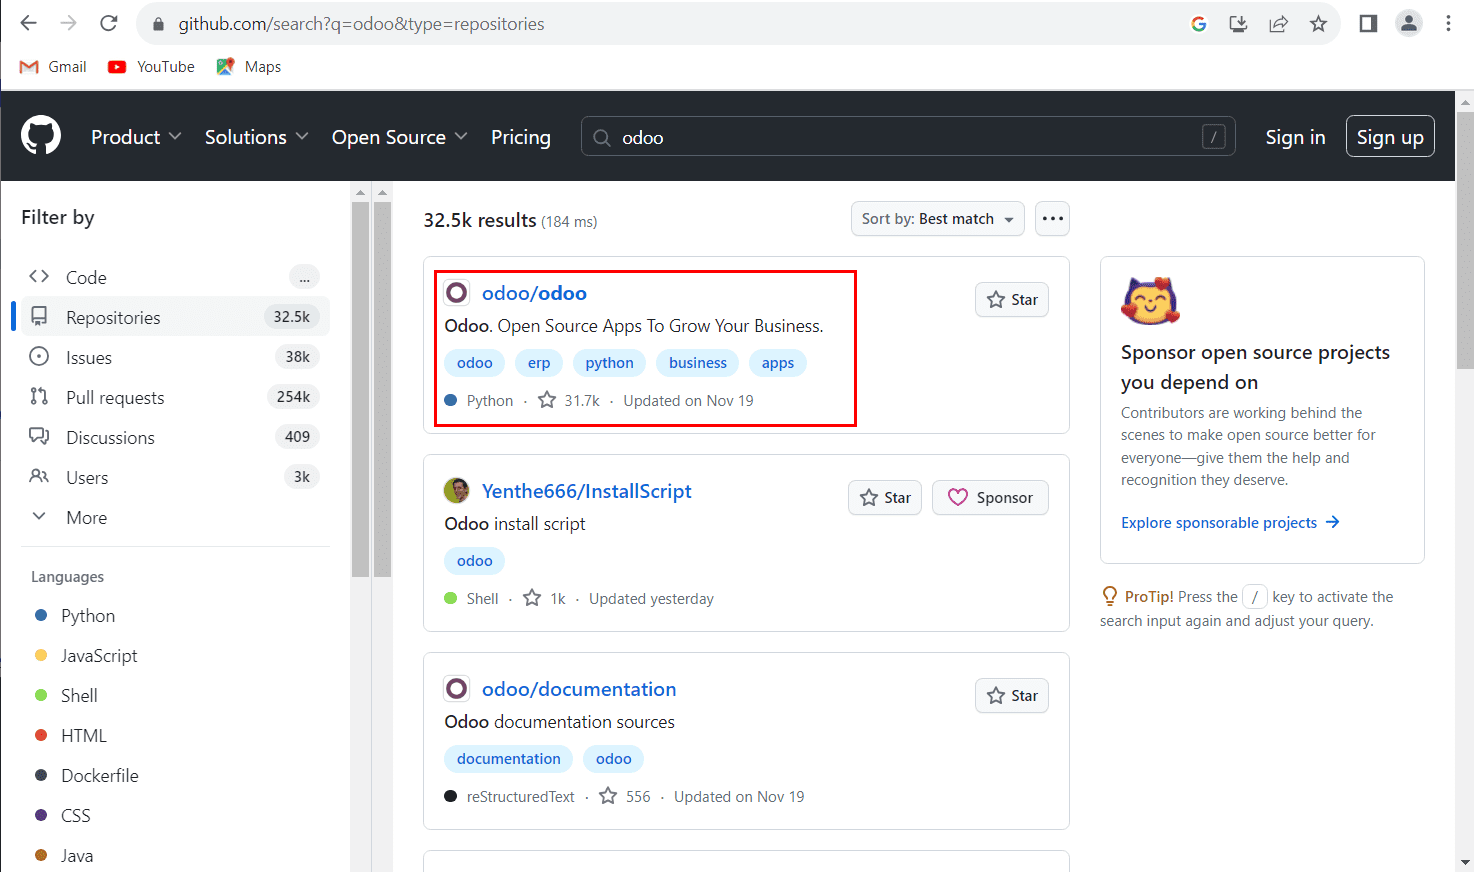Open Chrome three-dot menu

(1448, 24)
